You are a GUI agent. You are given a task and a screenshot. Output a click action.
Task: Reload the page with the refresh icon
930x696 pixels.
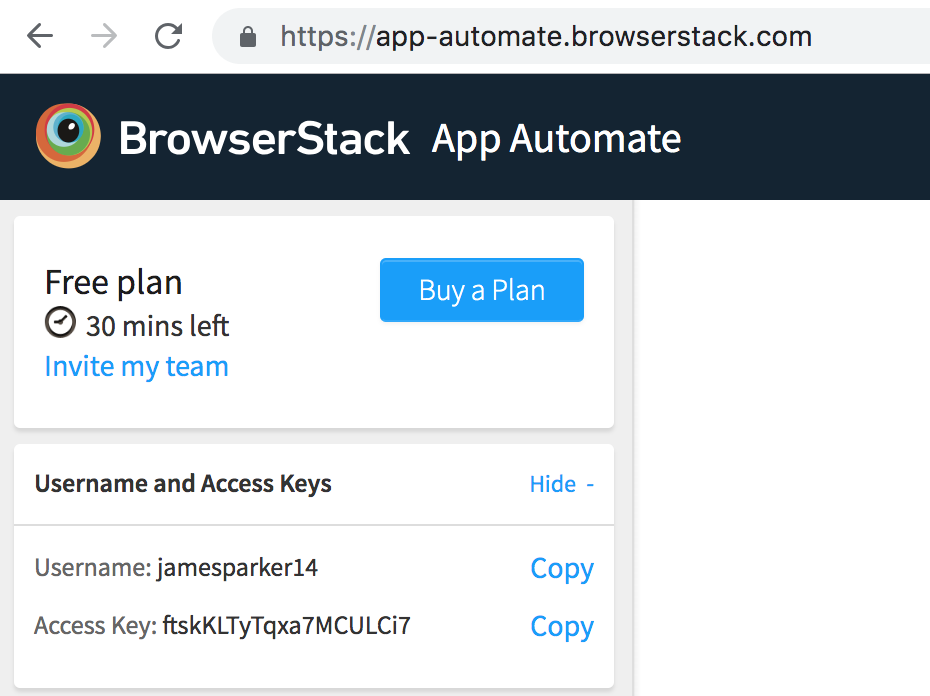click(168, 36)
